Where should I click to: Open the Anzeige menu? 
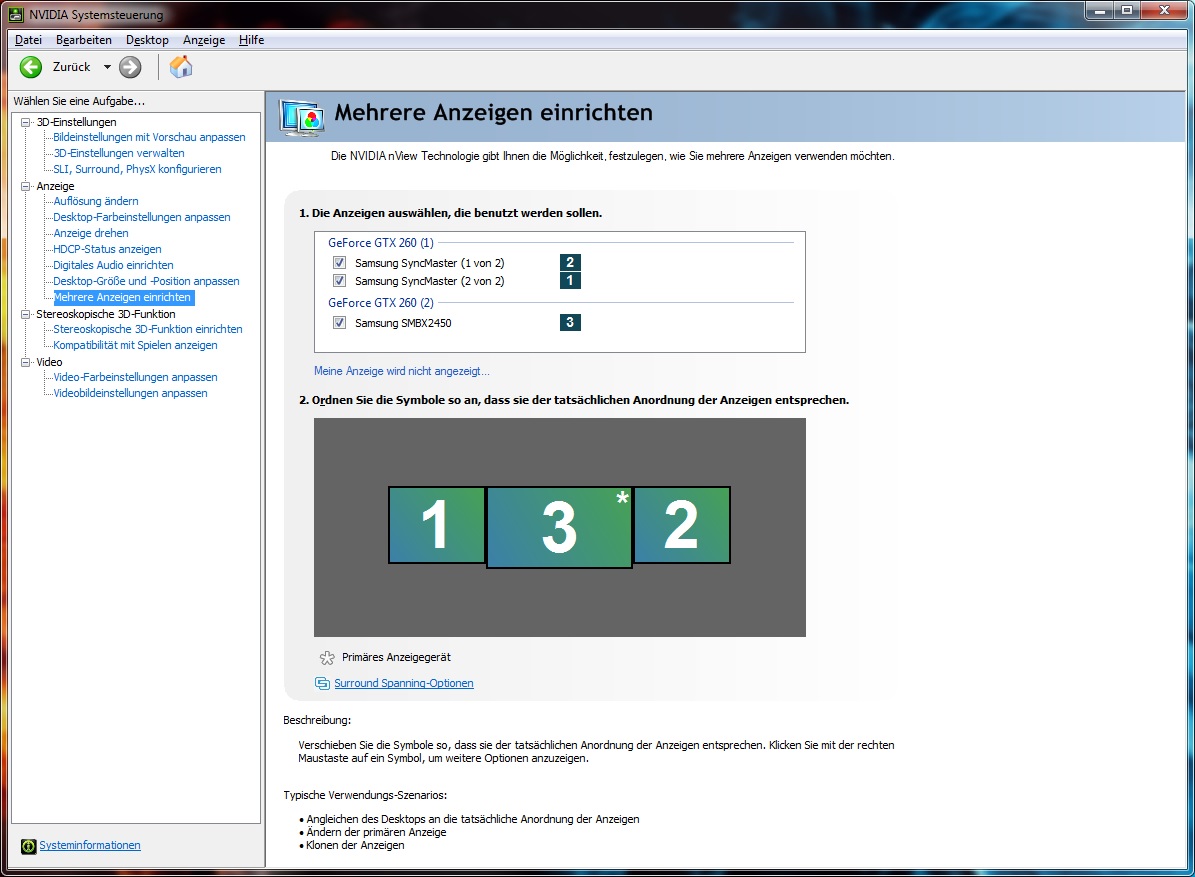tap(204, 40)
